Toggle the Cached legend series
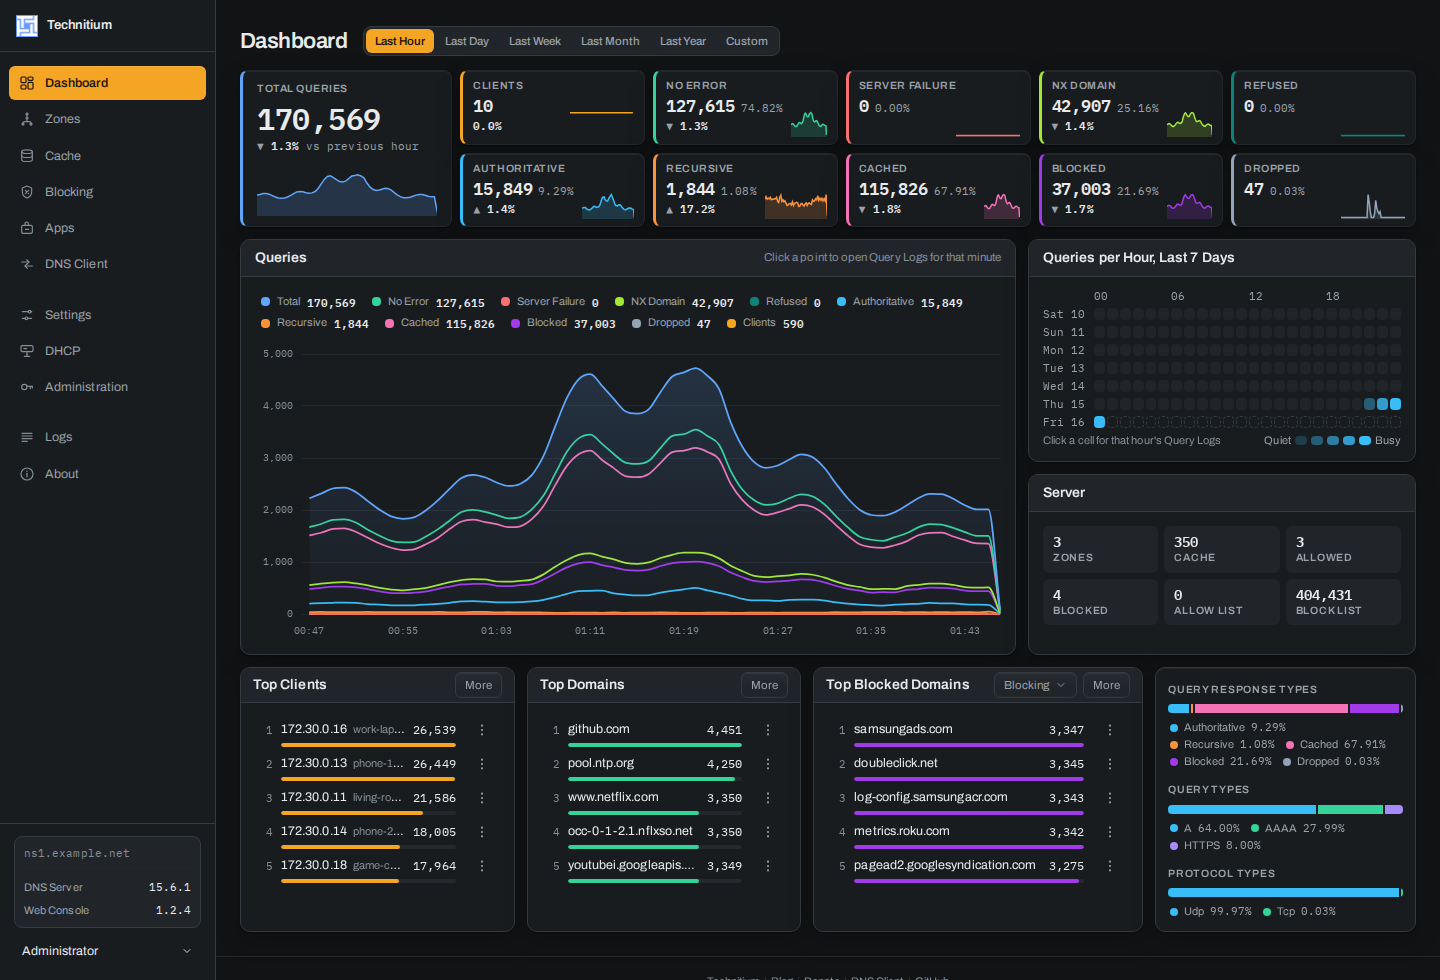Image resolution: width=1440 pixels, height=980 pixels. 440,323
